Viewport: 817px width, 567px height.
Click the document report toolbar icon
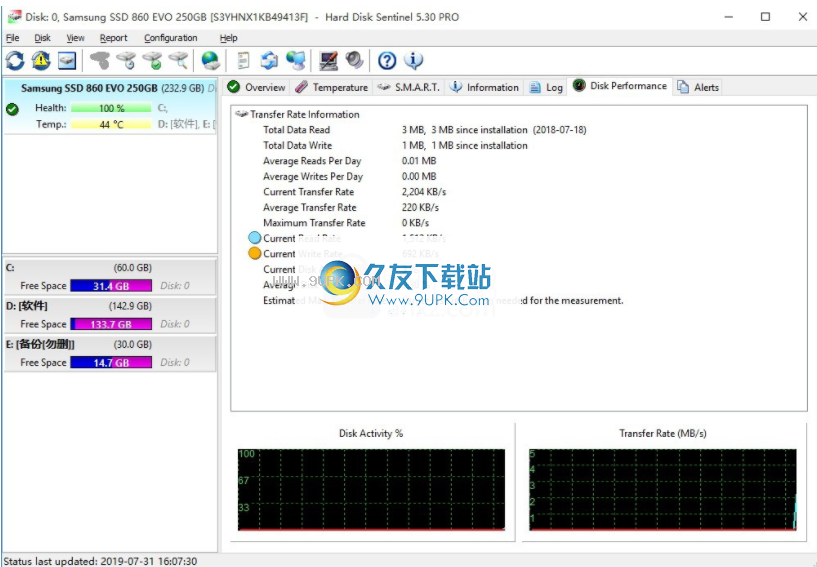click(x=243, y=60)
